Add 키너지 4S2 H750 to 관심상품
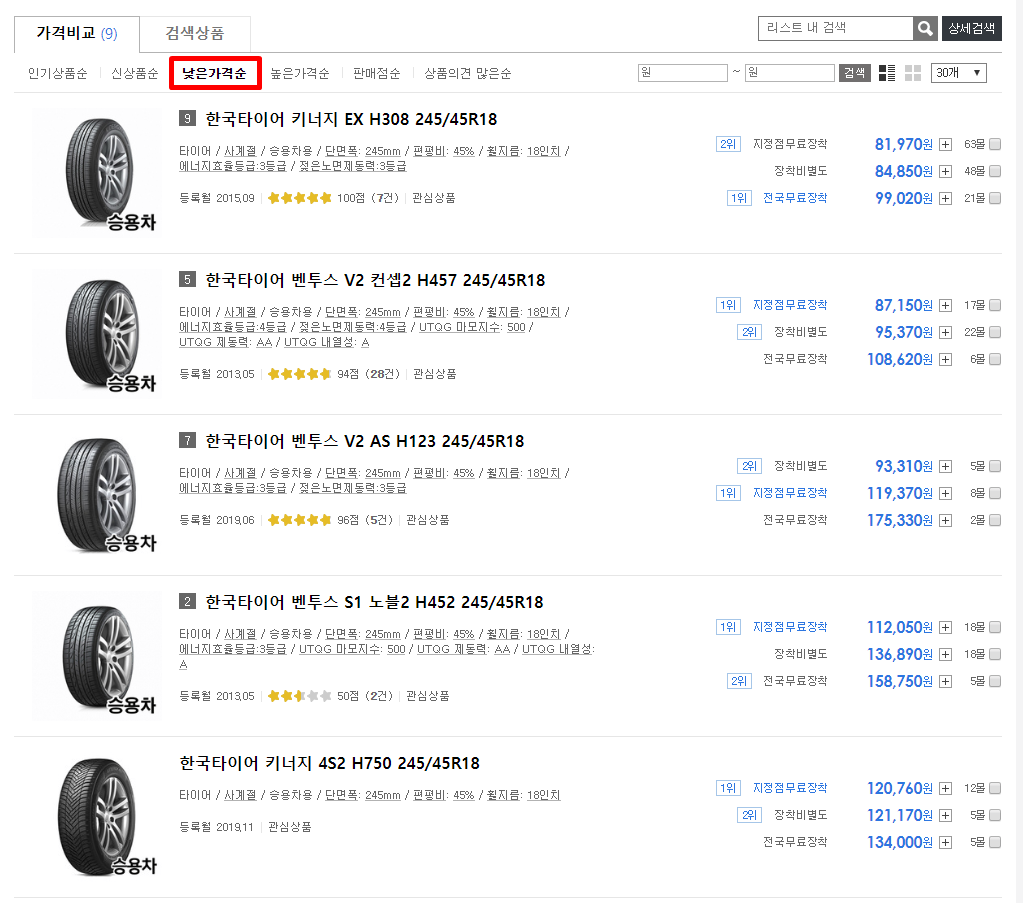1023x903 pixels. (x=290, y=827)
